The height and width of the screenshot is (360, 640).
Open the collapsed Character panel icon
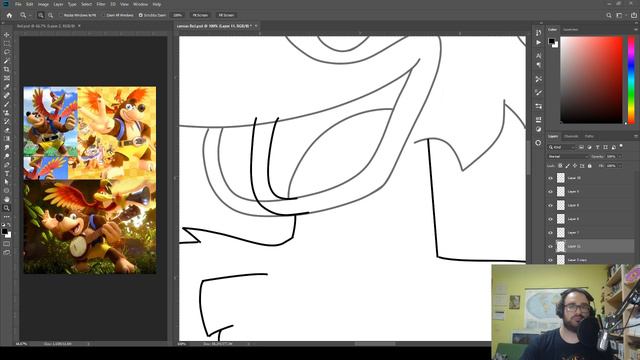pyautogui.click(x=538, y=56)
